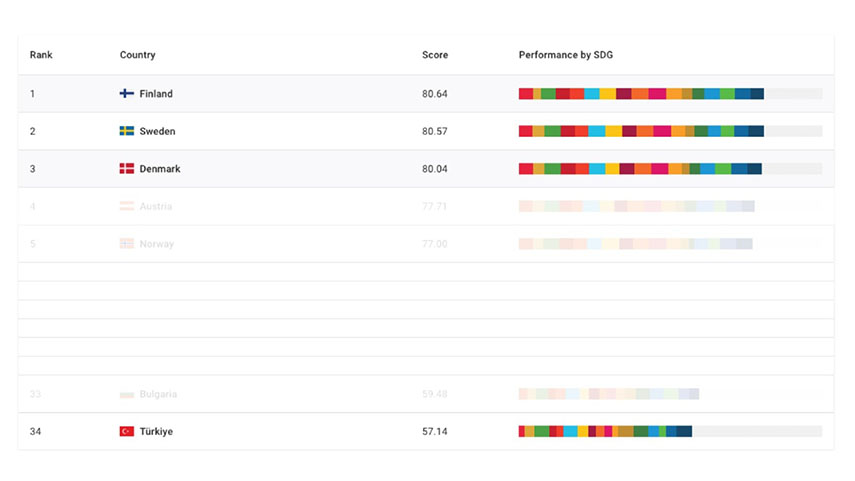Sort by the Score column header

[435, 55]
